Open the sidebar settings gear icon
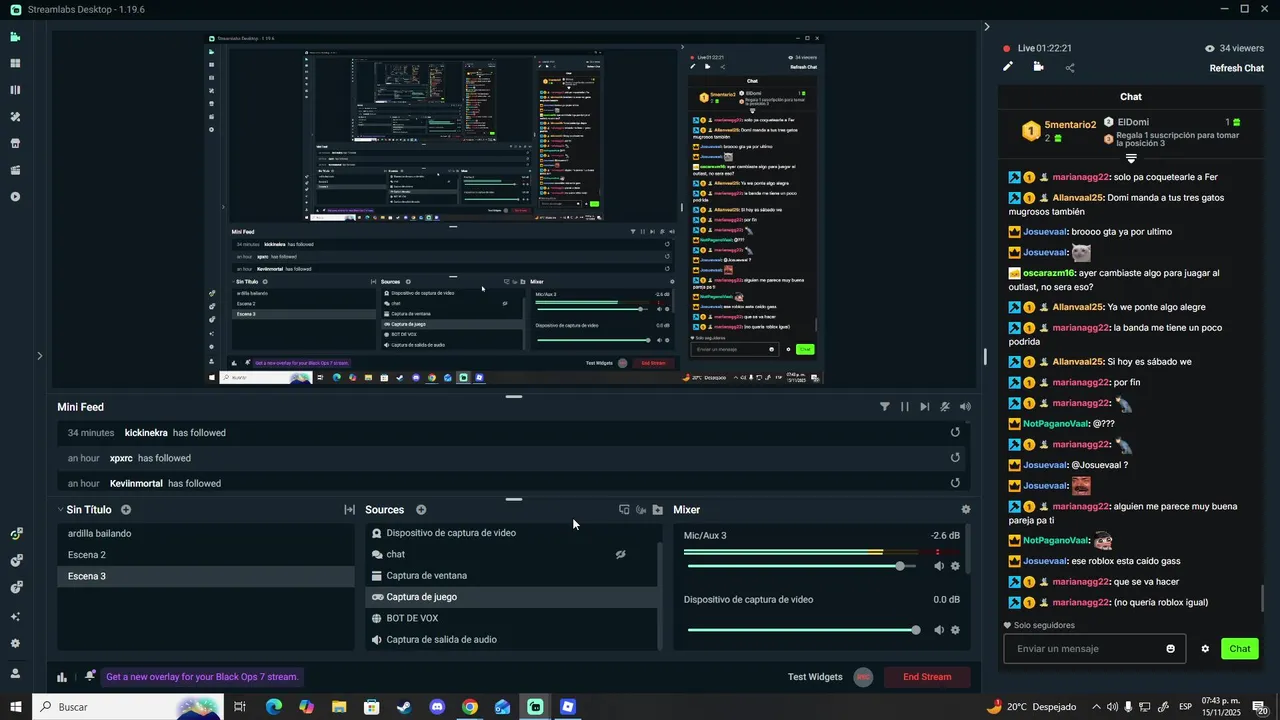The width and height of the screenshot is (1280, 720). pyautogui.click(x=15, y=644)
